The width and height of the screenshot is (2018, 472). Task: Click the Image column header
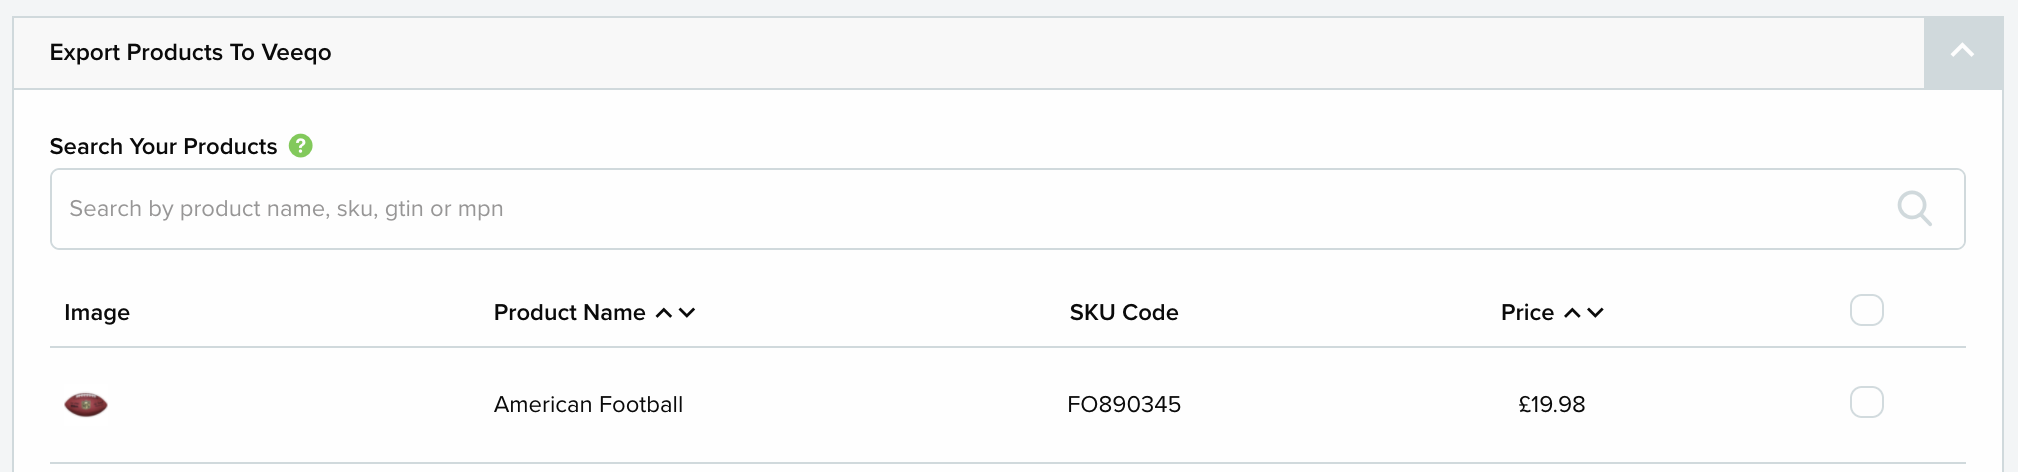tap(97, 312)
